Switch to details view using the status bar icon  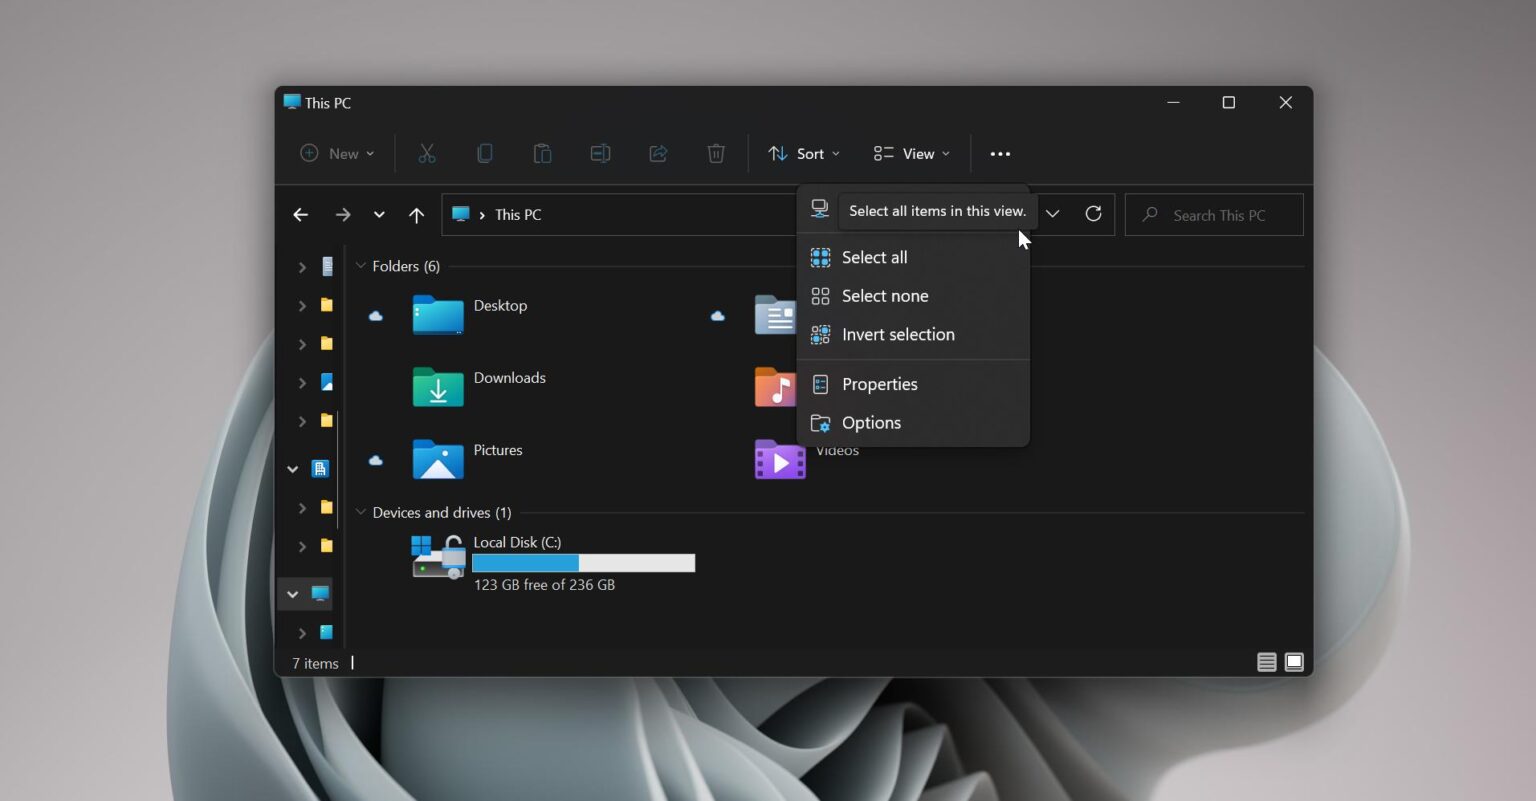(x=1266, y=662)
